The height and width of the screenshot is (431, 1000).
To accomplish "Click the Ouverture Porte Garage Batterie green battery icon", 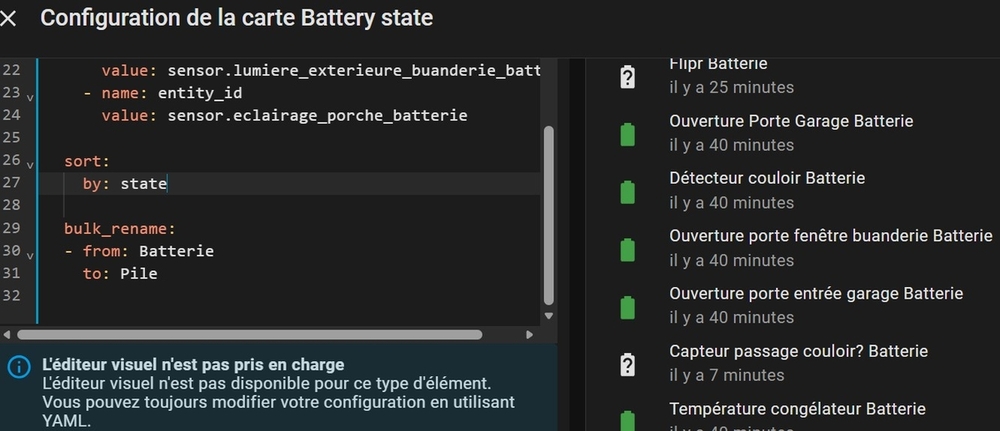I will click(628, 135).
